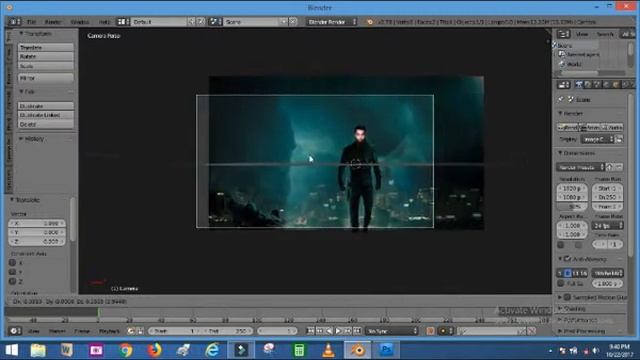
Task: Open the Windows Start menu
Action: pyautogui.click(x=11, y=350)
